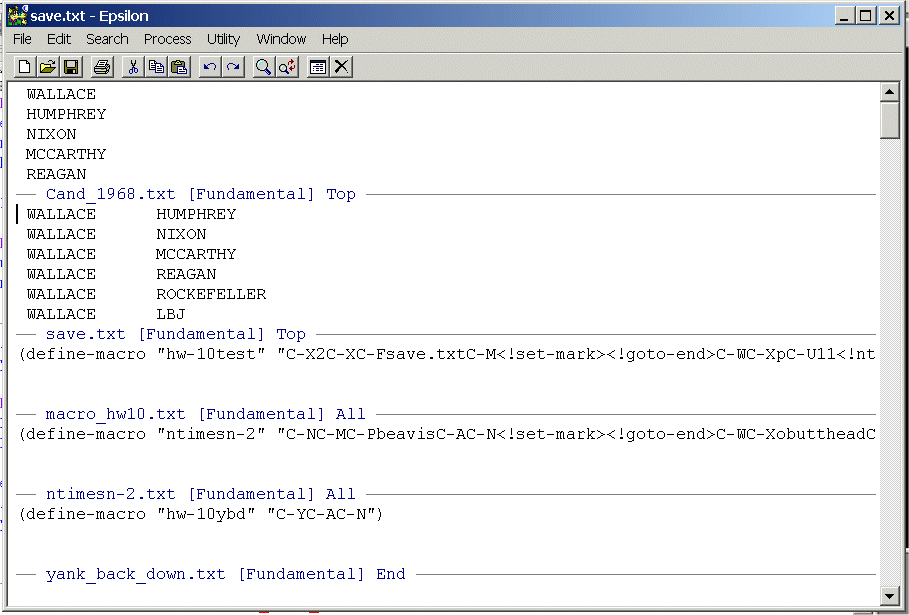Click the Copy toolbar icon
The width and height of the screenshot is (909, 615).
tap(156, 67)
